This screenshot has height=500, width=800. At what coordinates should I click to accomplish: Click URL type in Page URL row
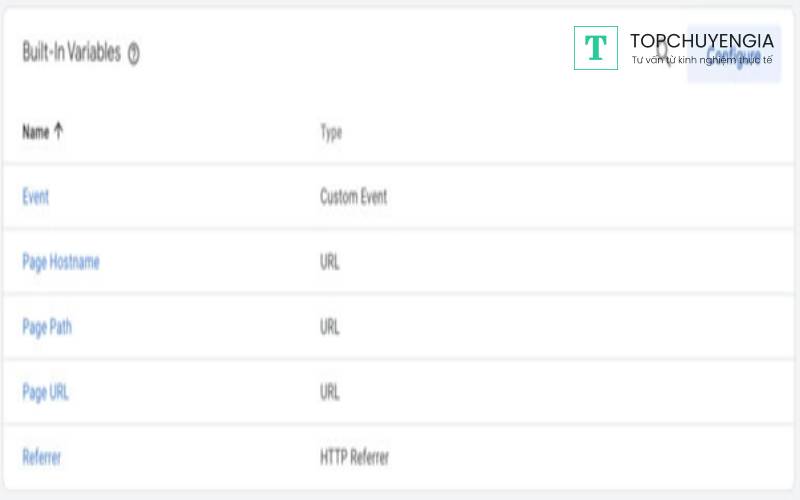[330, 392]
